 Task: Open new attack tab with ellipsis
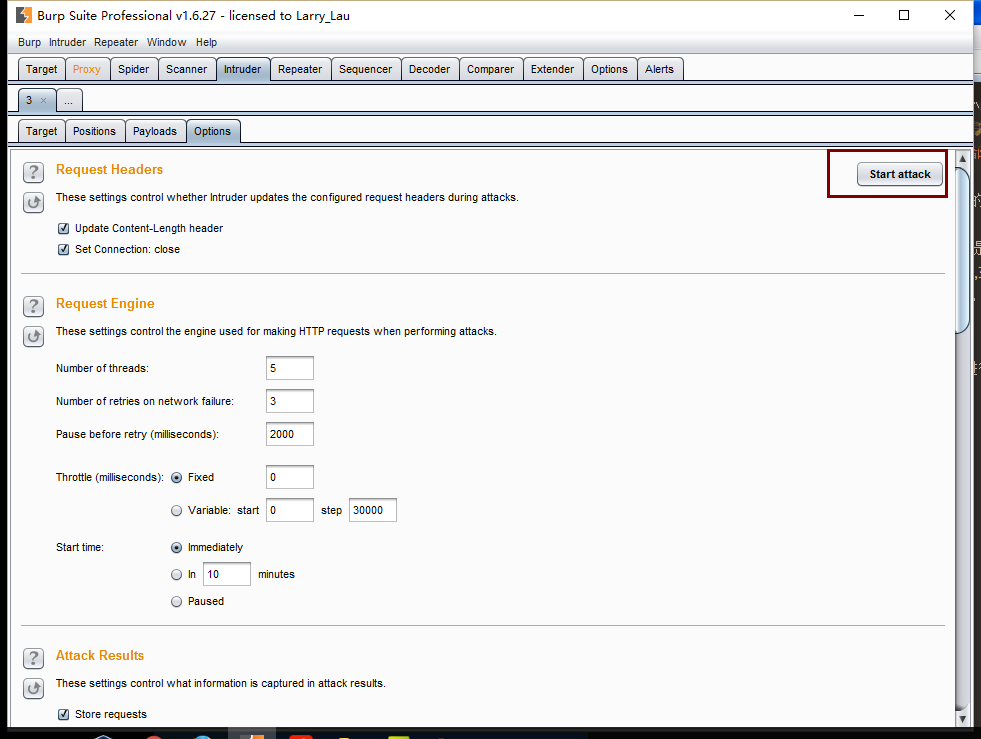point(69,100)
